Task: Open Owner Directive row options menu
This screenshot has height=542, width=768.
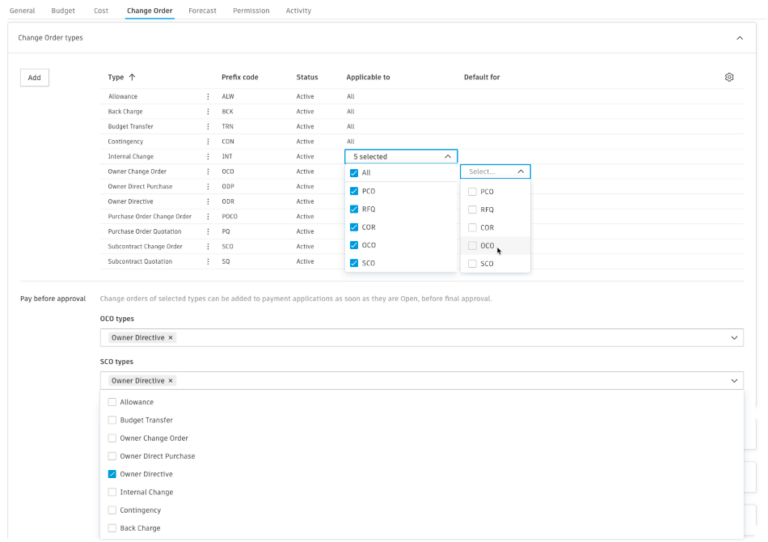Action: coord(208,201)
